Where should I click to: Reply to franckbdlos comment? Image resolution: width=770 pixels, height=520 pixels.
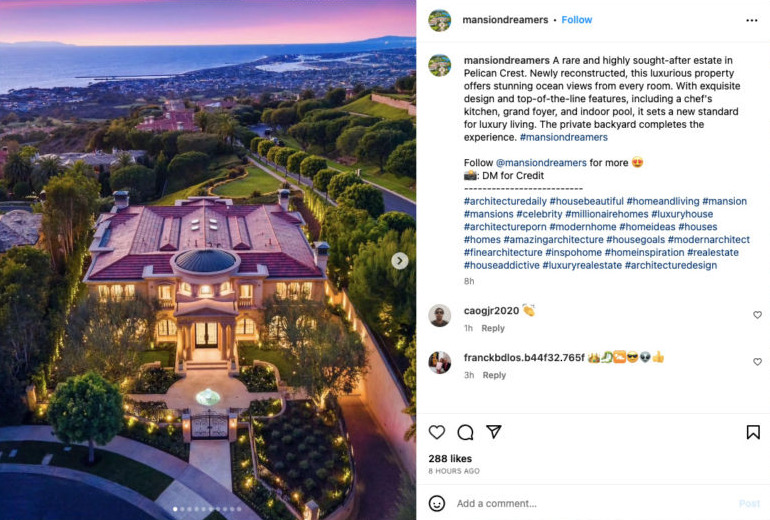click(x=494, y=375)
